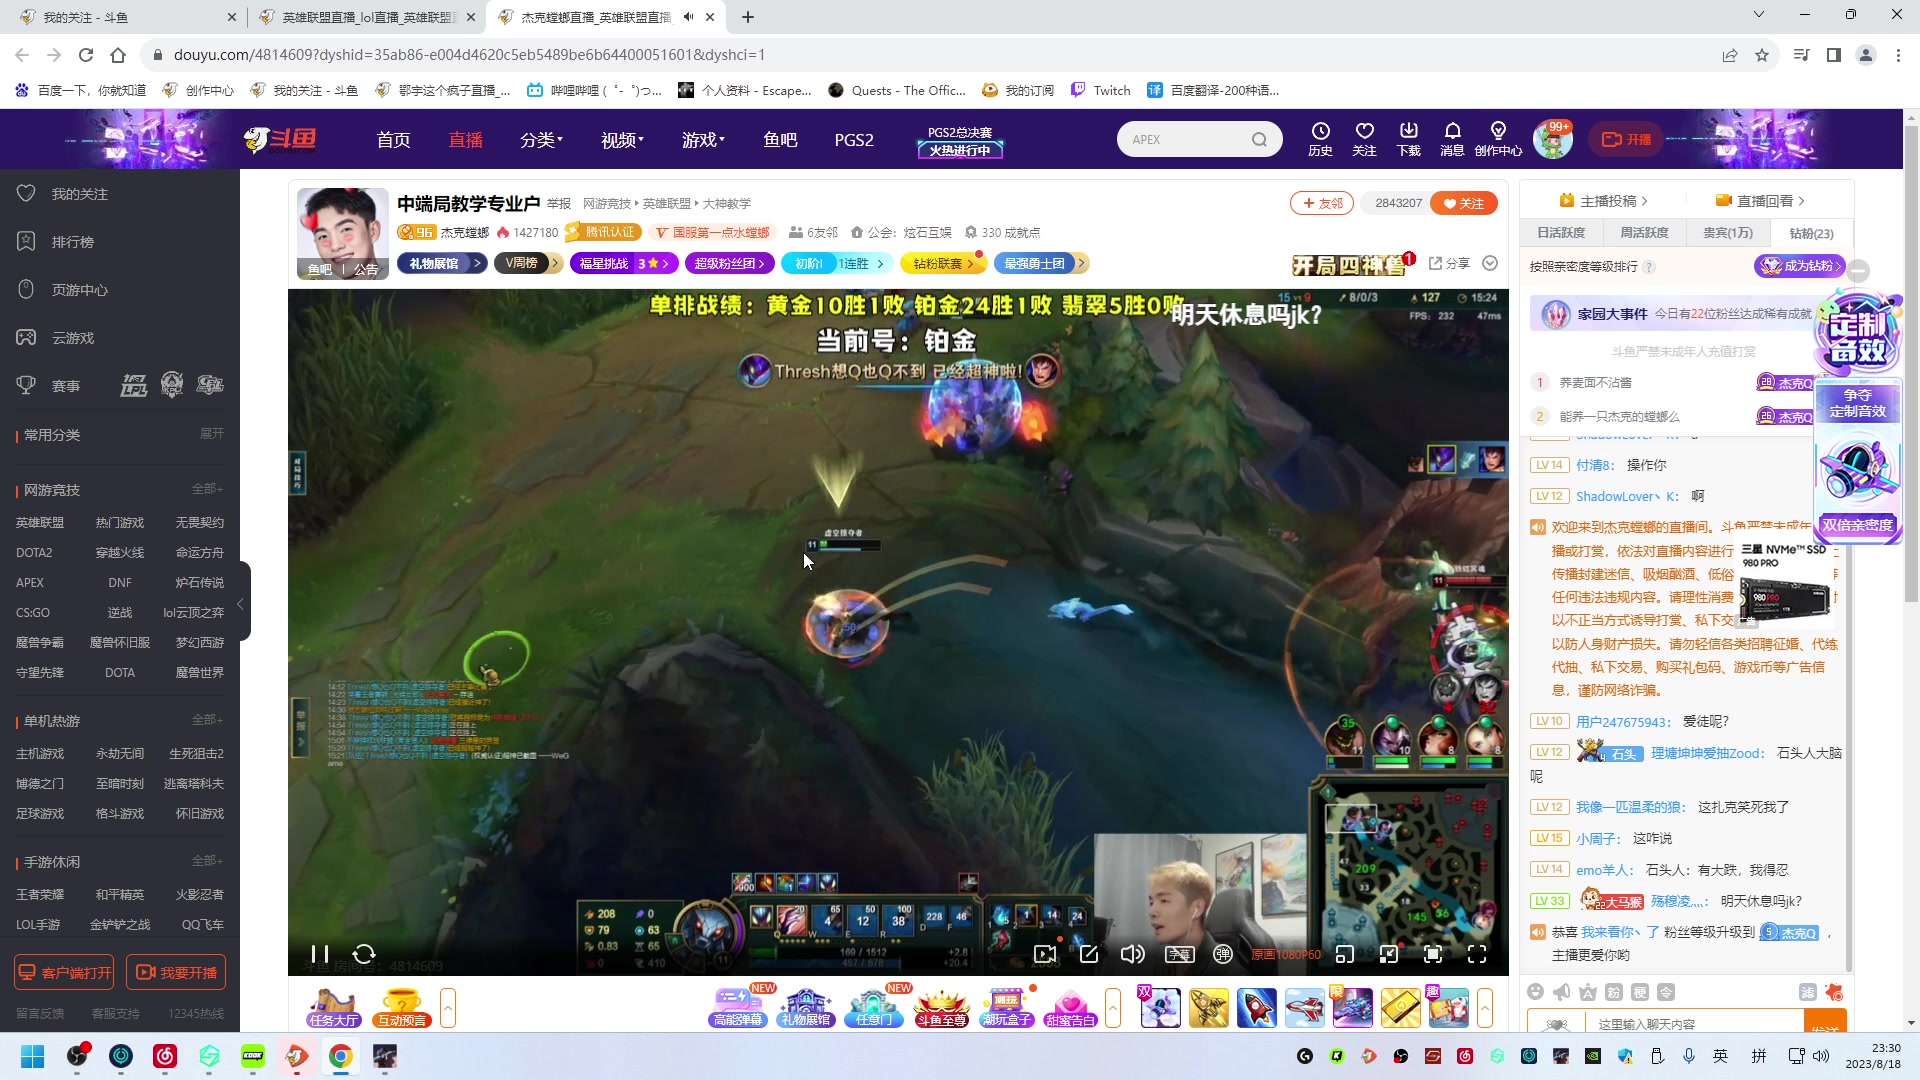Open the 超级粉丝团 badge
The width and height of the screenshot is (1920, 1080).
[729, 263]
